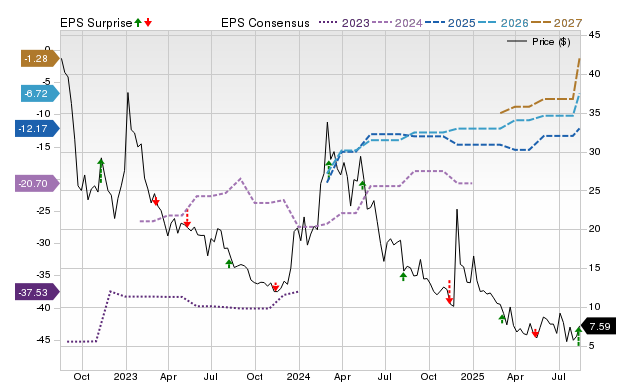Image resolution: width=640 pixels, height=382 pixels.
Task: Click green surprise arrow near March 2025
Action: tap(502, 319)
